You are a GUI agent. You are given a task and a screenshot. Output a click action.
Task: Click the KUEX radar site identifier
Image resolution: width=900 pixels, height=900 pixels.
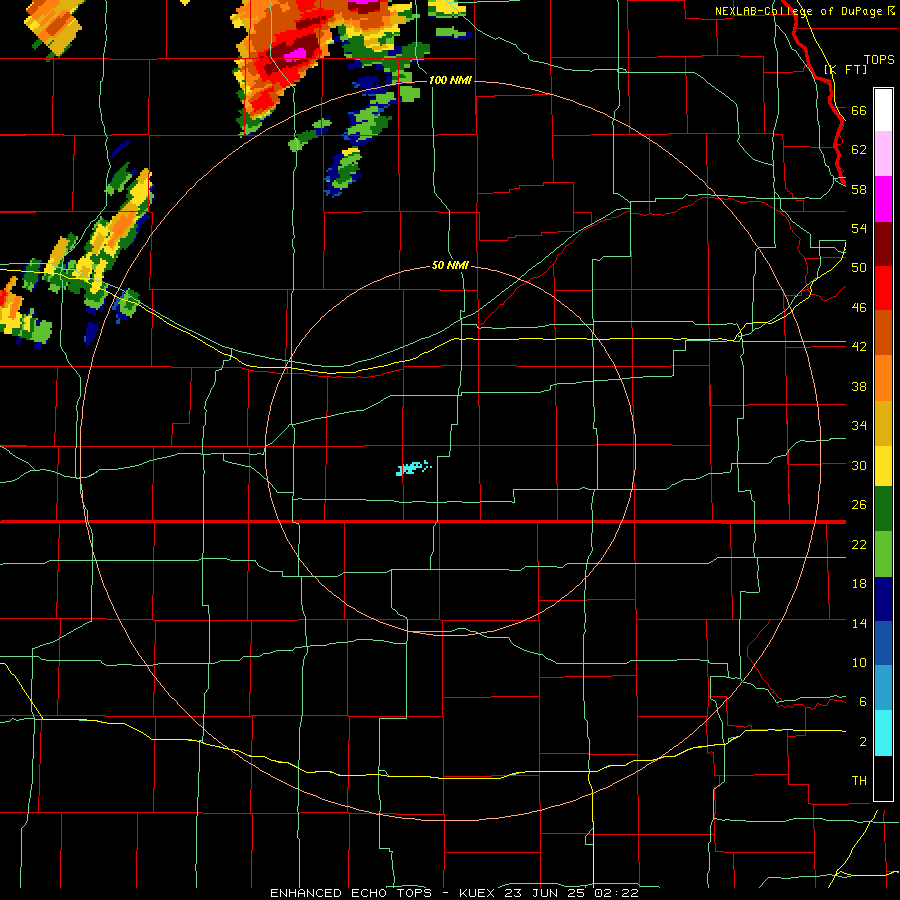point(476,893)
